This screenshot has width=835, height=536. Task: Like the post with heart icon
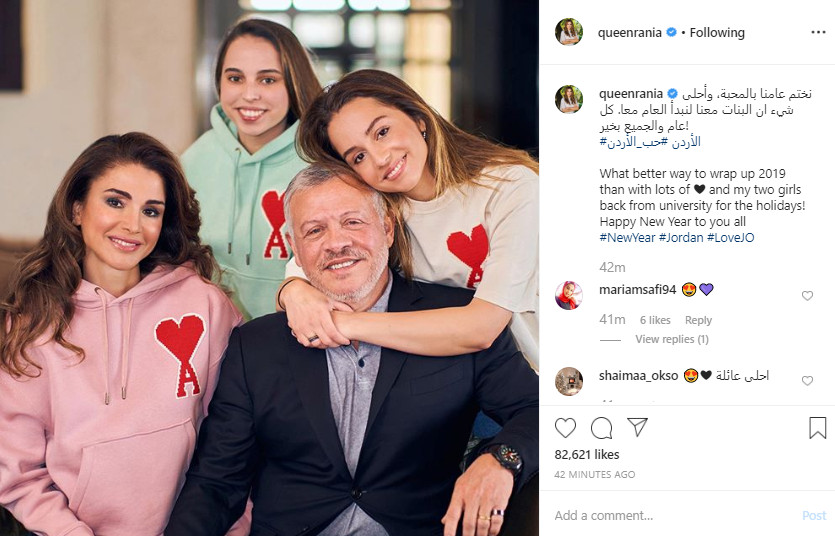(x=565, y=427)
